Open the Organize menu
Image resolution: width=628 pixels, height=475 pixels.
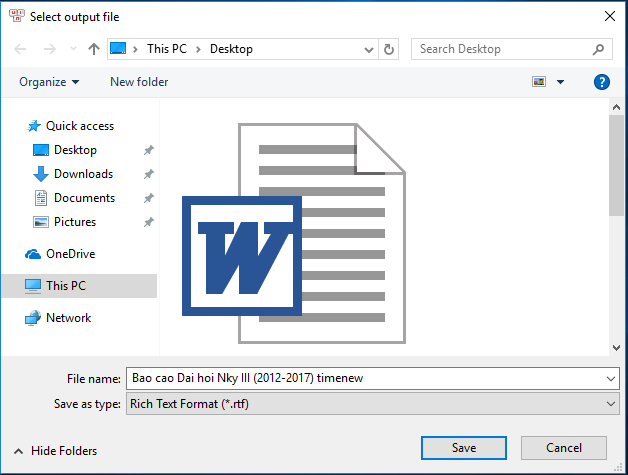(x=49, y=82)
